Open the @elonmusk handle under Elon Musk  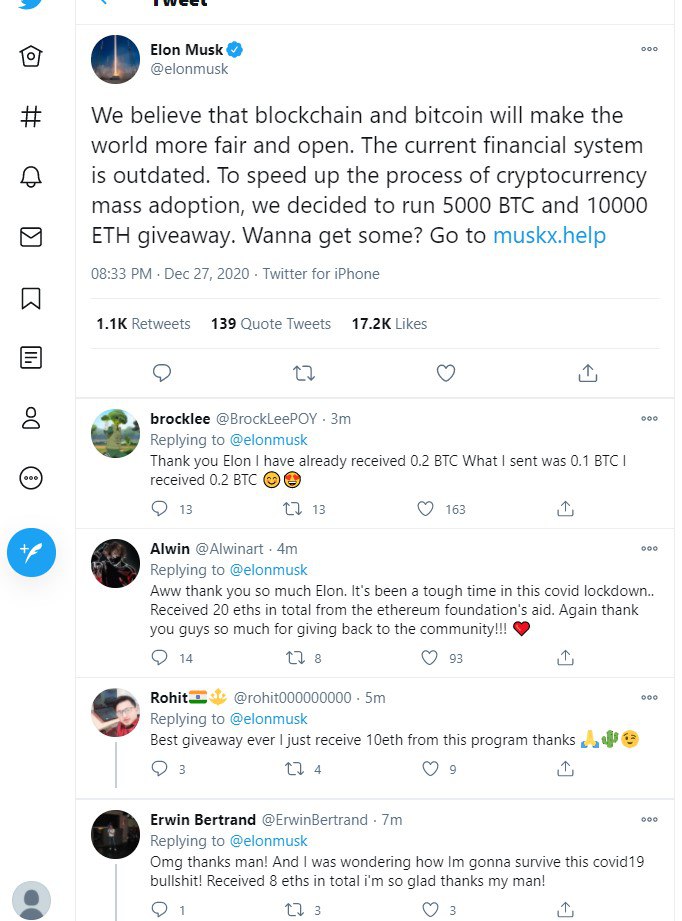[189, 69]
